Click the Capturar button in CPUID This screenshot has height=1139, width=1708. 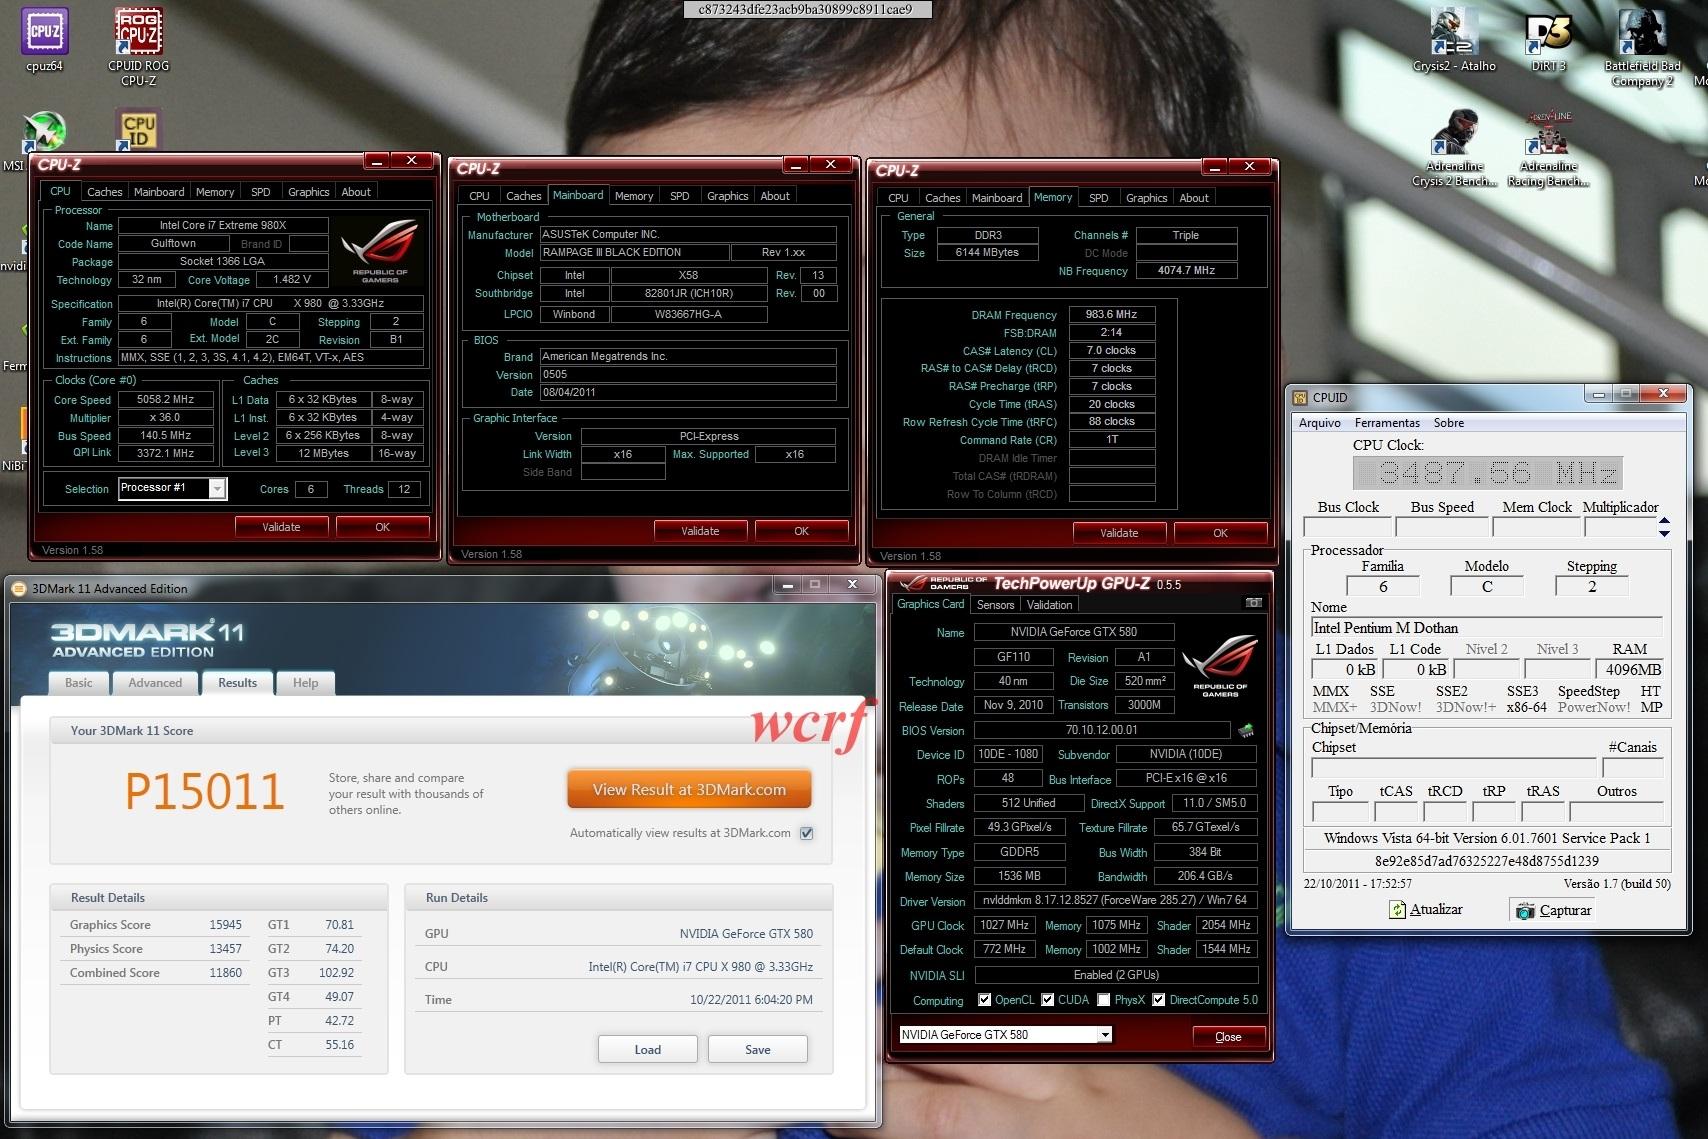(1553, 910)
